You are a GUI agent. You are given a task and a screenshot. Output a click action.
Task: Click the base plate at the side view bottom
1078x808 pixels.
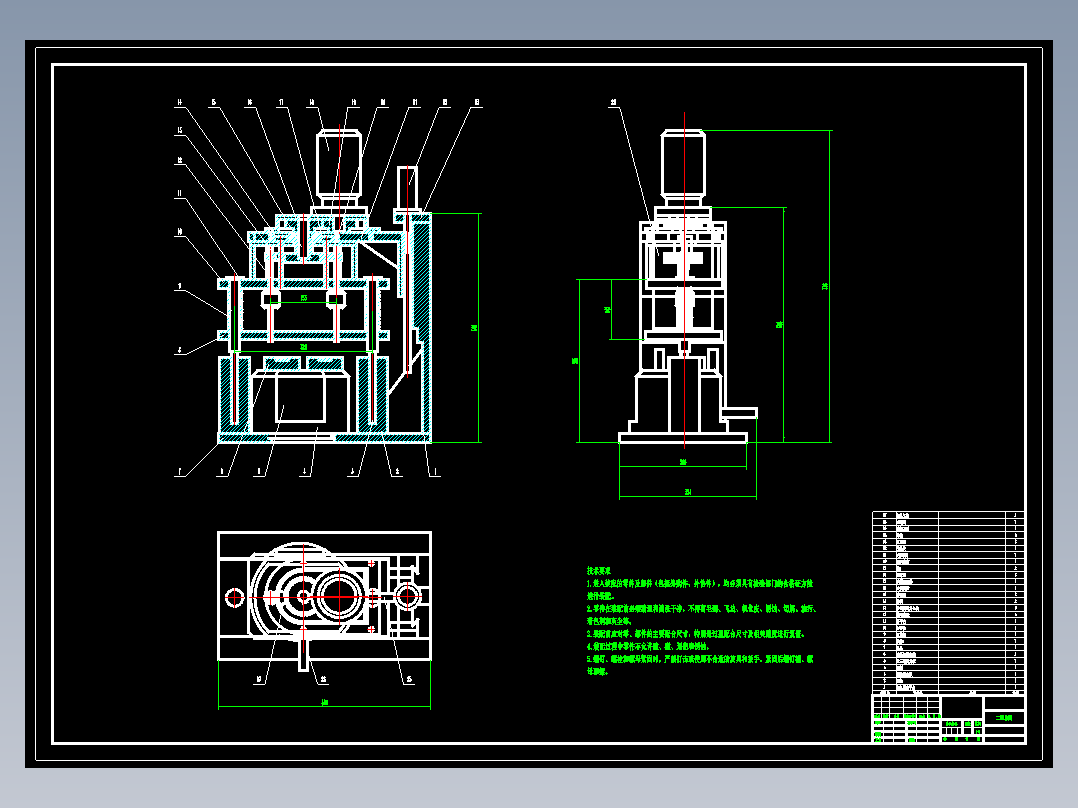[683, 437]
